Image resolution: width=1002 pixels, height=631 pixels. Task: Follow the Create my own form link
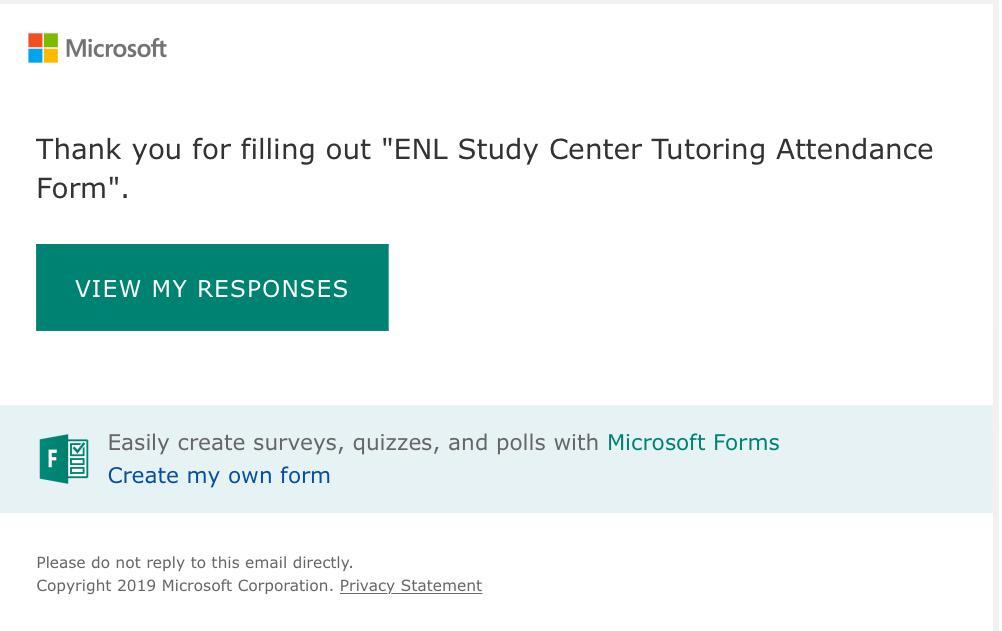tap(219, 475)
